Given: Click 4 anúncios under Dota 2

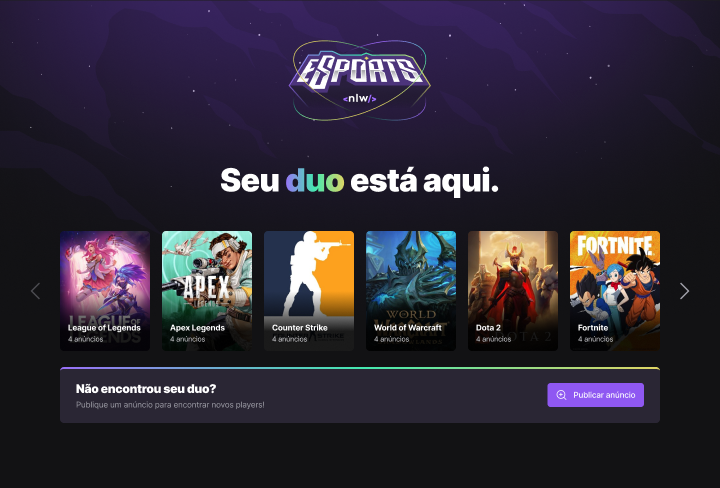Looking at the screenshot, I should (x=494, y=339).
